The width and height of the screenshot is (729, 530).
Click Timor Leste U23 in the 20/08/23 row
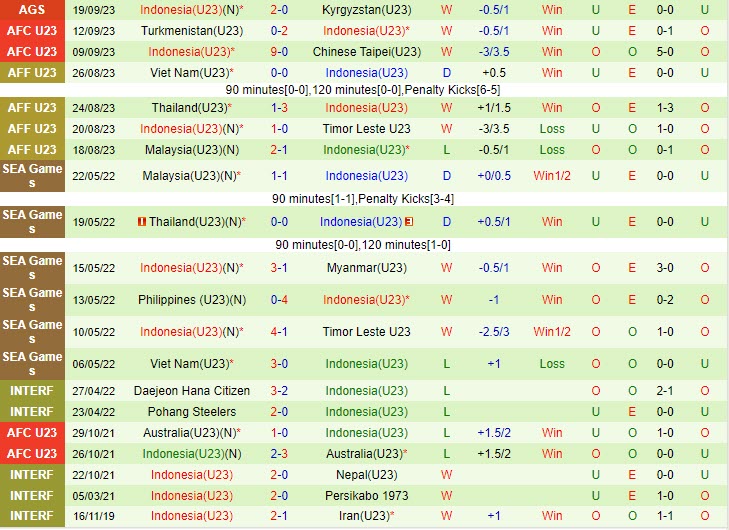click(366, 129)
